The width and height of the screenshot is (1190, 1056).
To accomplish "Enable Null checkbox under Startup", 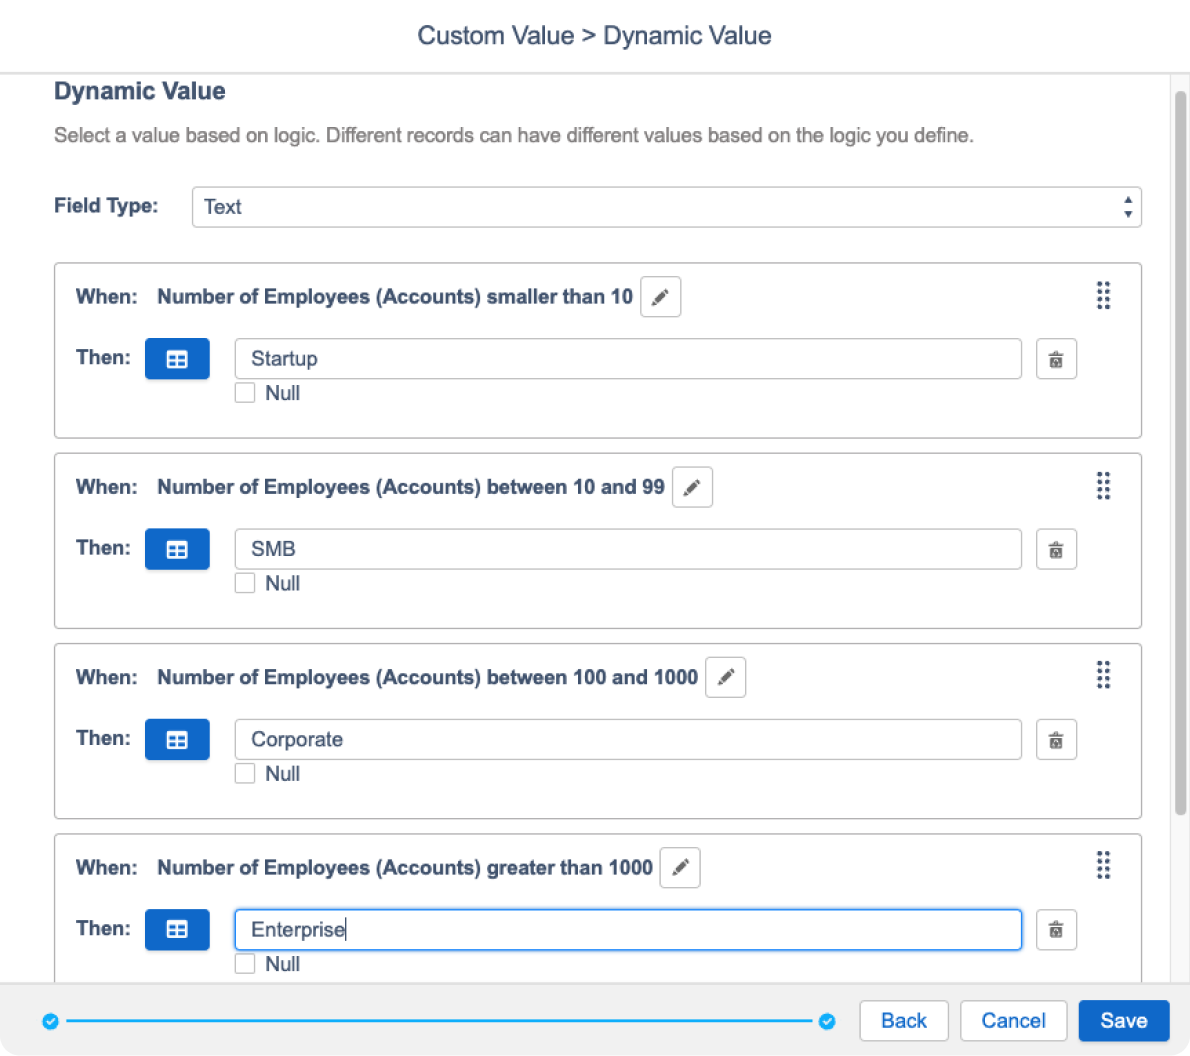I will [x=245, y=393].
